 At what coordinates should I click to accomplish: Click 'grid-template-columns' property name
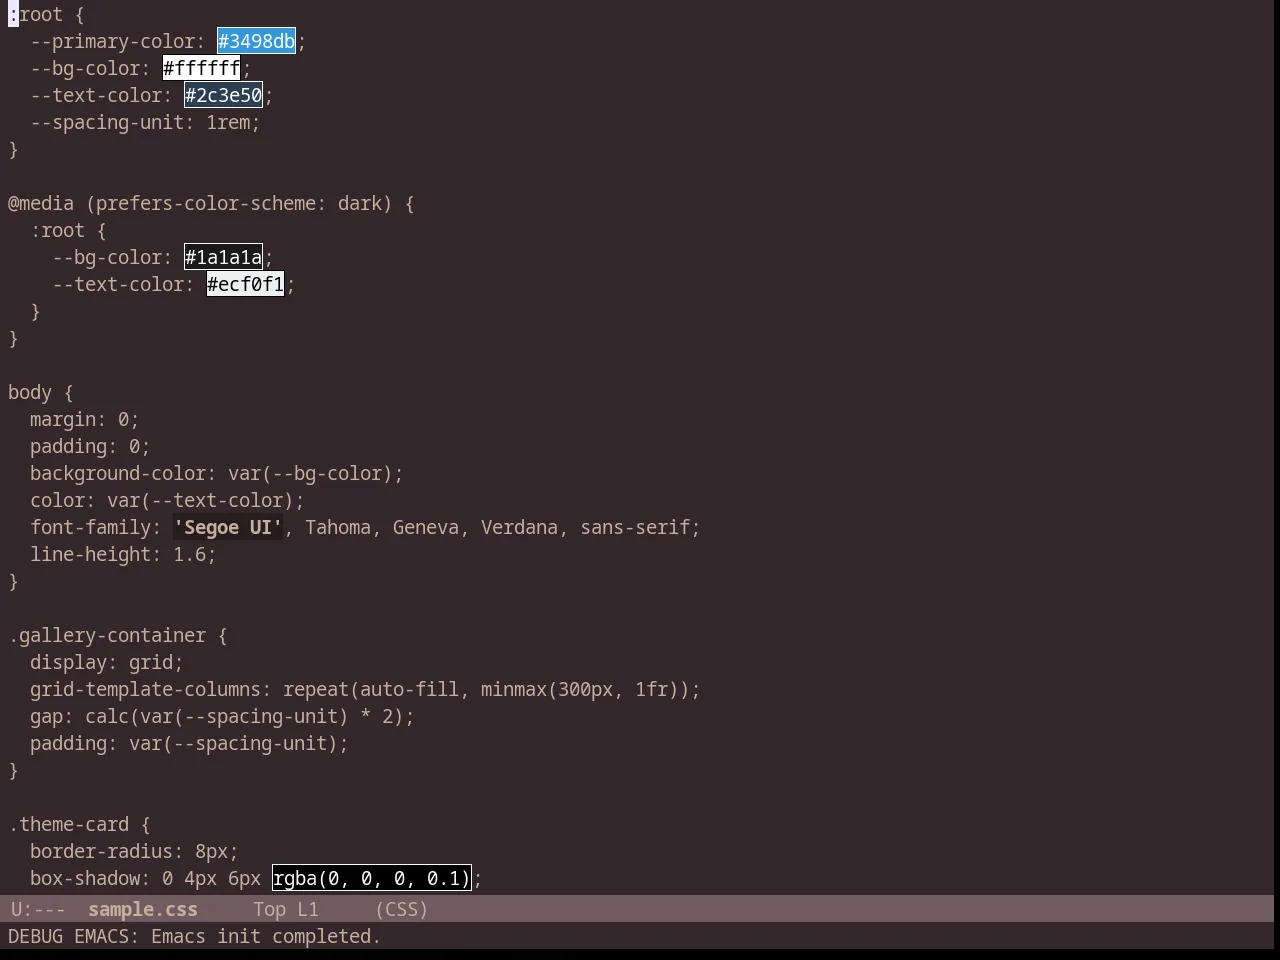[x=145, y=689]
